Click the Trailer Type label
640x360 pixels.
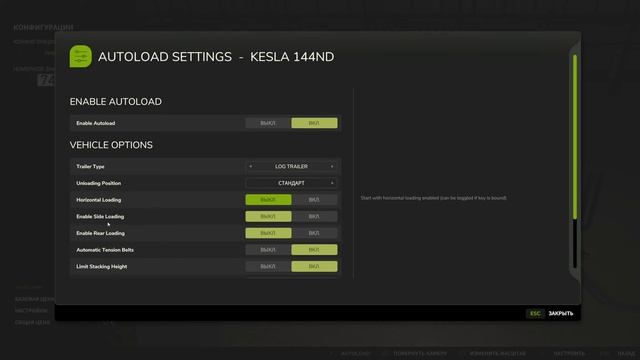coord(90,167)
